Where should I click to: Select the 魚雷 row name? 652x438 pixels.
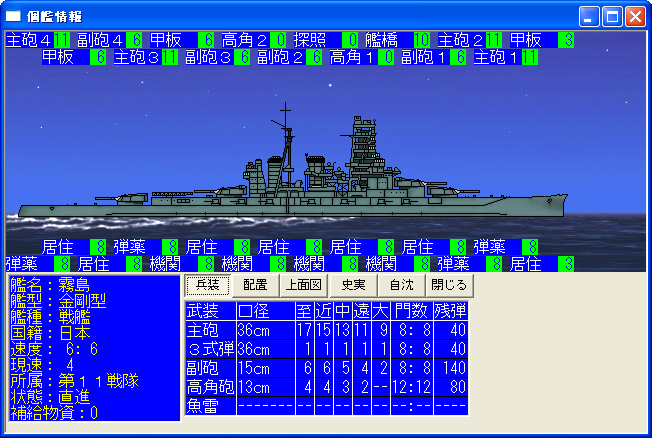pyautogui.click(x=211, y=406)
